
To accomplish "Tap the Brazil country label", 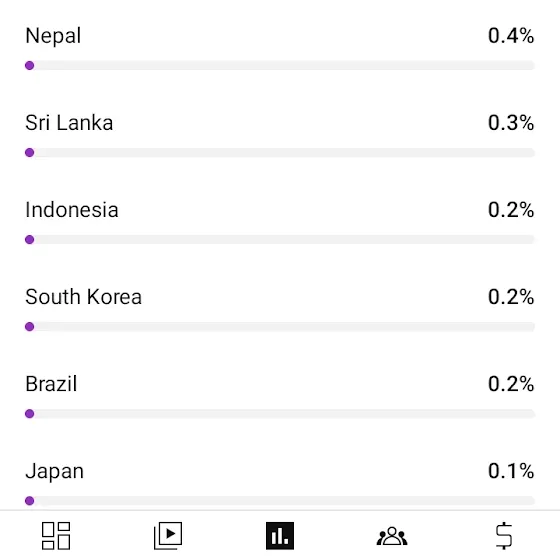I will (51, 384).
